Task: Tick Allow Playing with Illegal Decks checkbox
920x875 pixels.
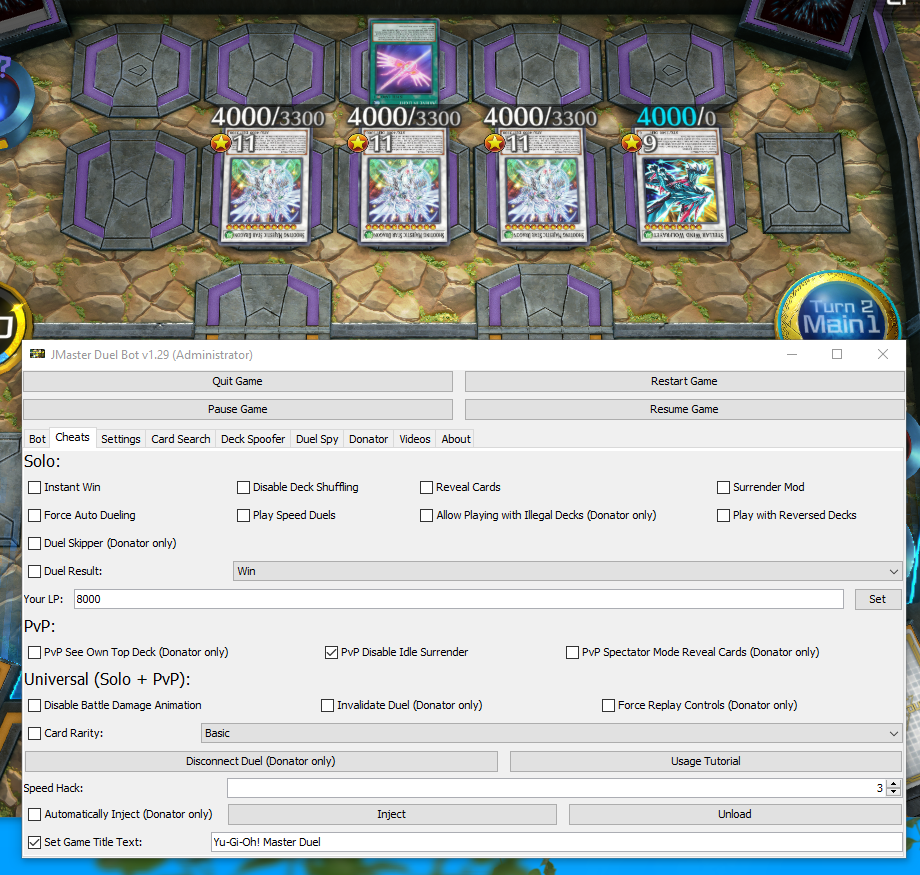Action: [427, 515]
